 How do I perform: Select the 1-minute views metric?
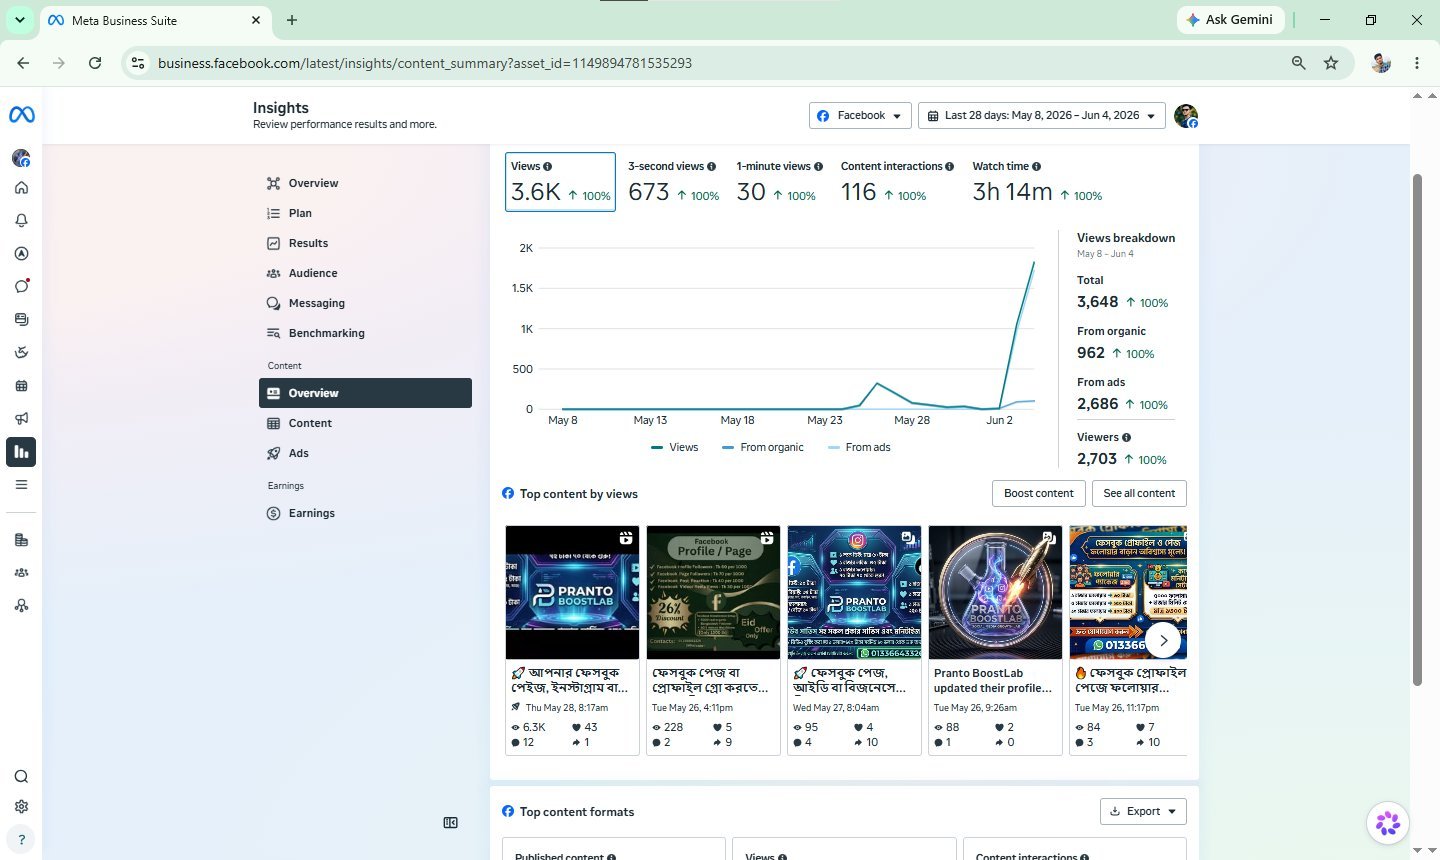778,182
